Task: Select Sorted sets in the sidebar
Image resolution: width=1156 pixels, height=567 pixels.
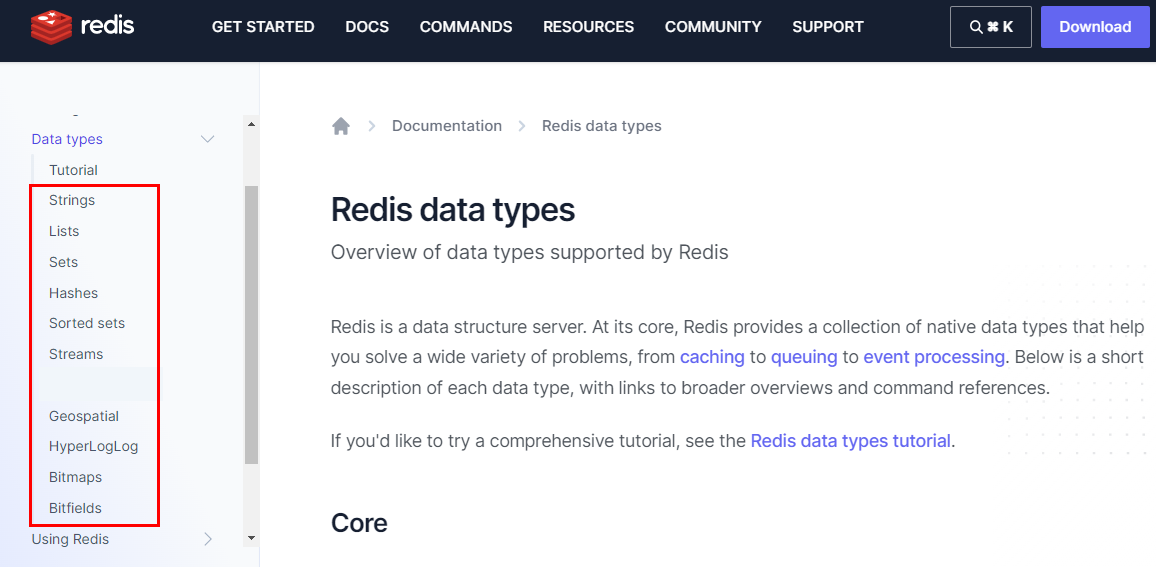Action: pos(87,323)
